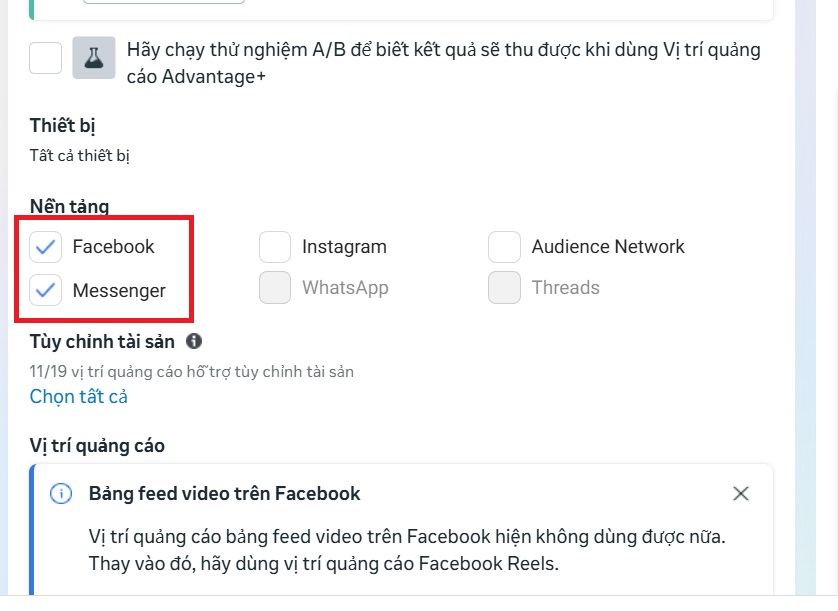Click the disabled WhatsApp checkbox
The width and height of the screenshot is (838, 611).
pos(275,288)
